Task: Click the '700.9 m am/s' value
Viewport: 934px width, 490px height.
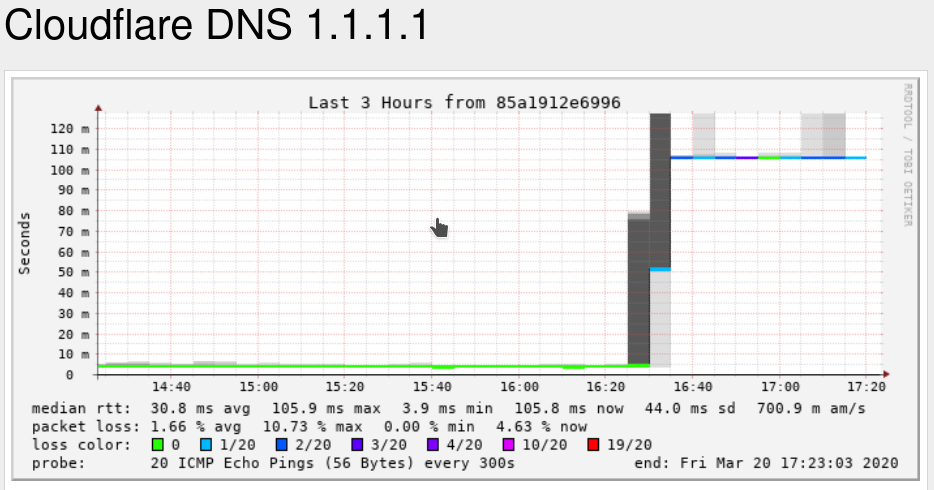Action: [x=811, y=409]
